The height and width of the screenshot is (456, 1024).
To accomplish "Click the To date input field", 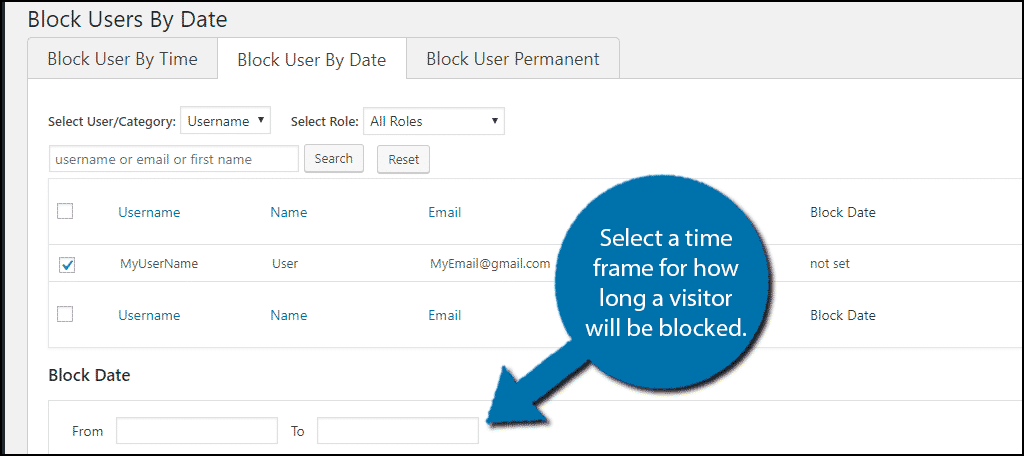I will [397, 431].
